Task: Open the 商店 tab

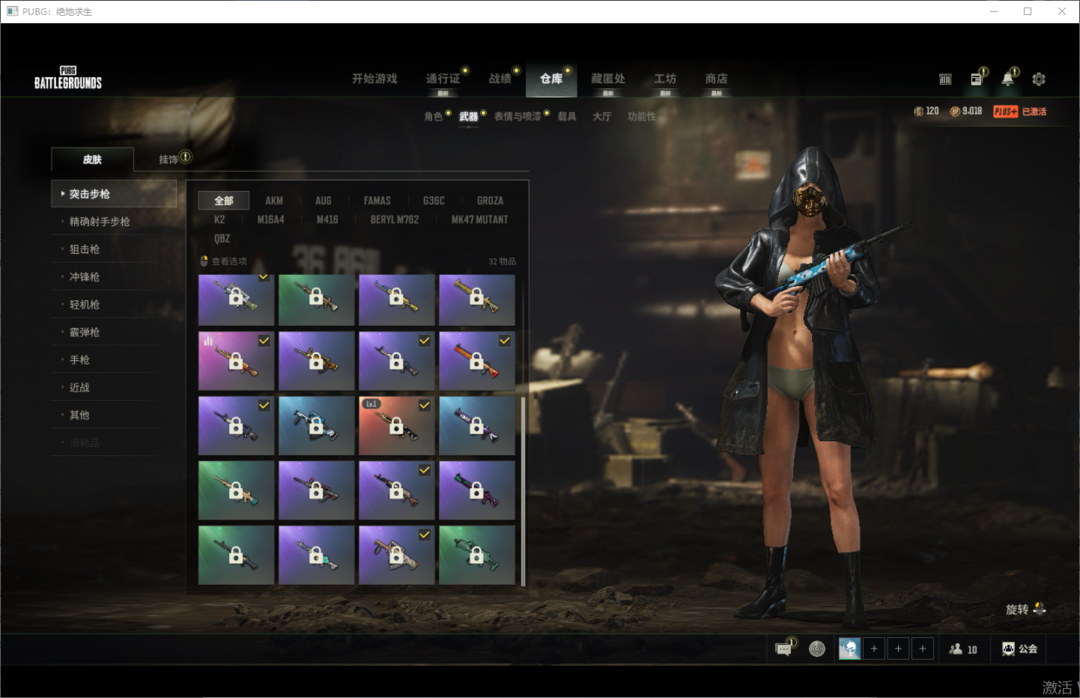Action: point(716,79)
